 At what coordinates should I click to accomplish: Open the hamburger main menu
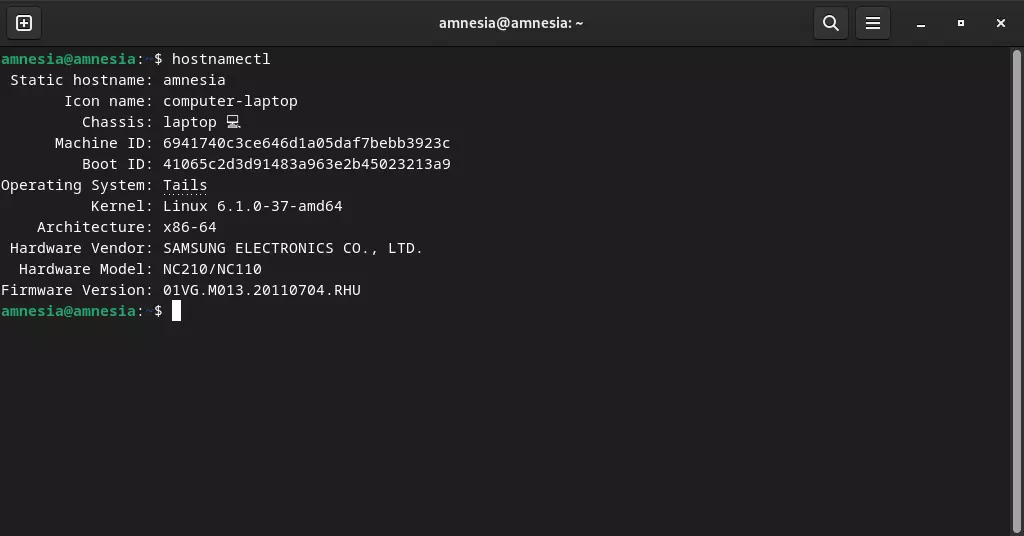click(872, 24)
